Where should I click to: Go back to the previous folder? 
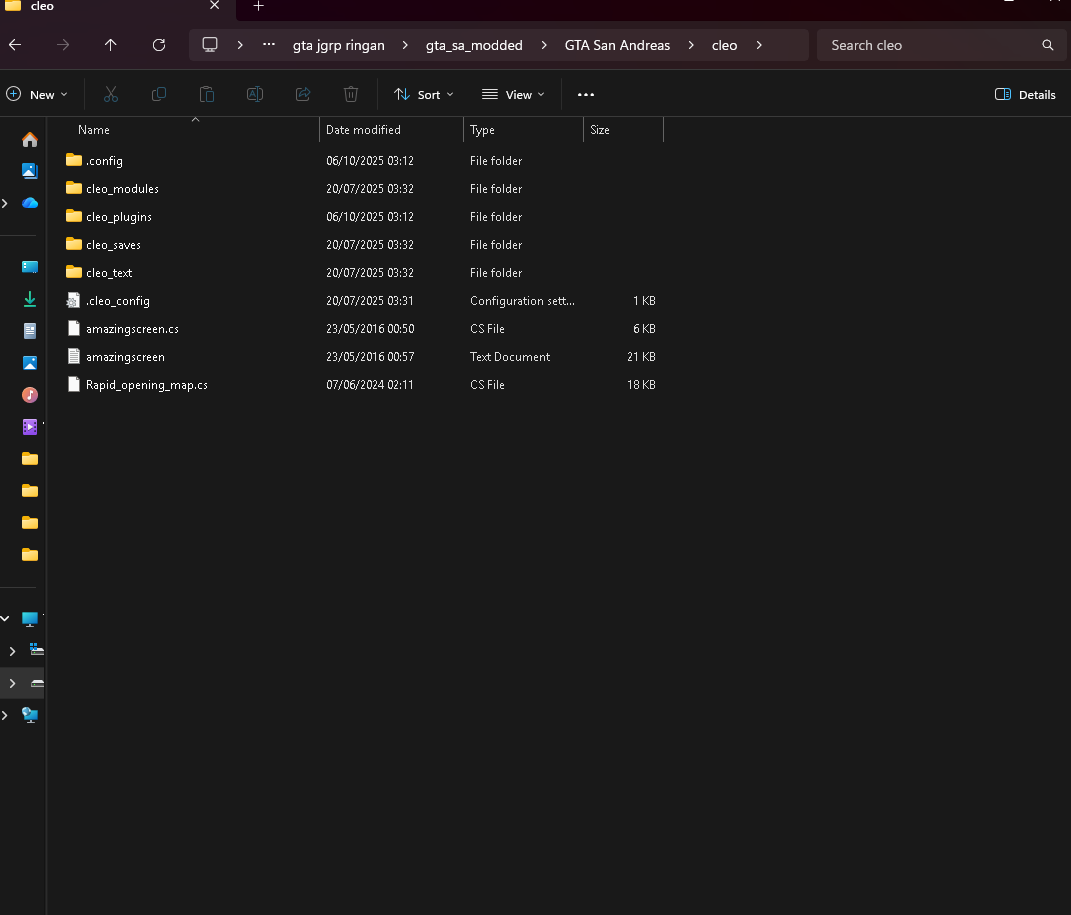coord(15,45)
